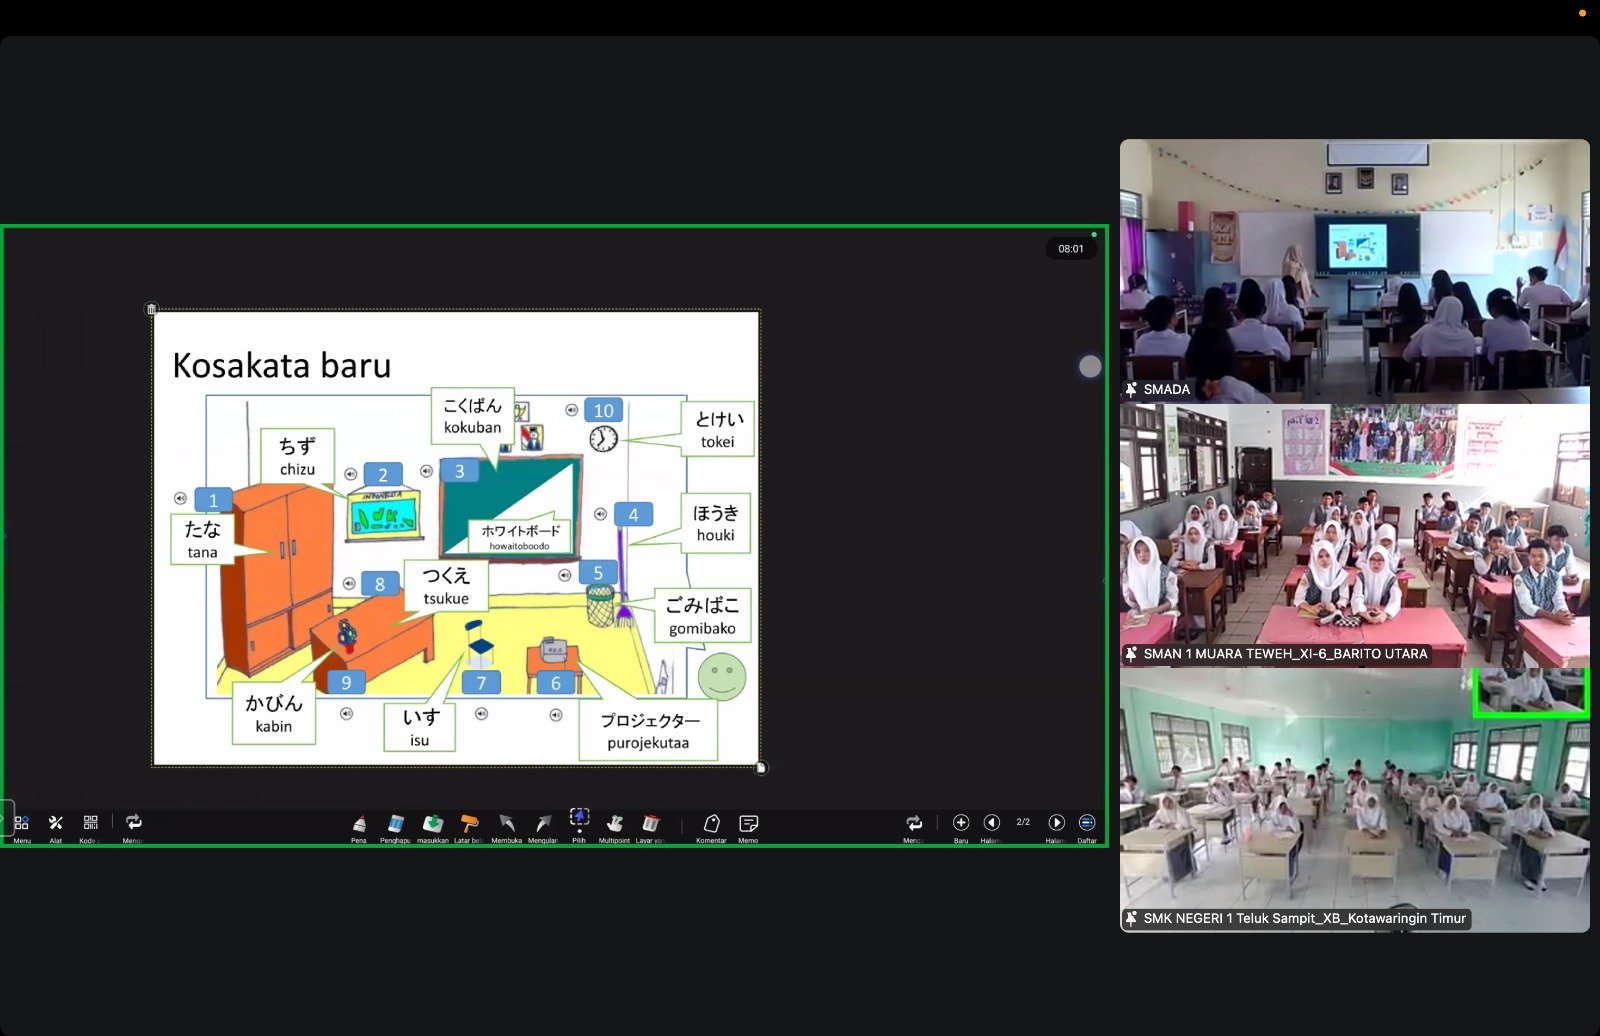Add a new page with Baru
Viewport: 1600px width, 1036px height.
(x=961, y=823)
